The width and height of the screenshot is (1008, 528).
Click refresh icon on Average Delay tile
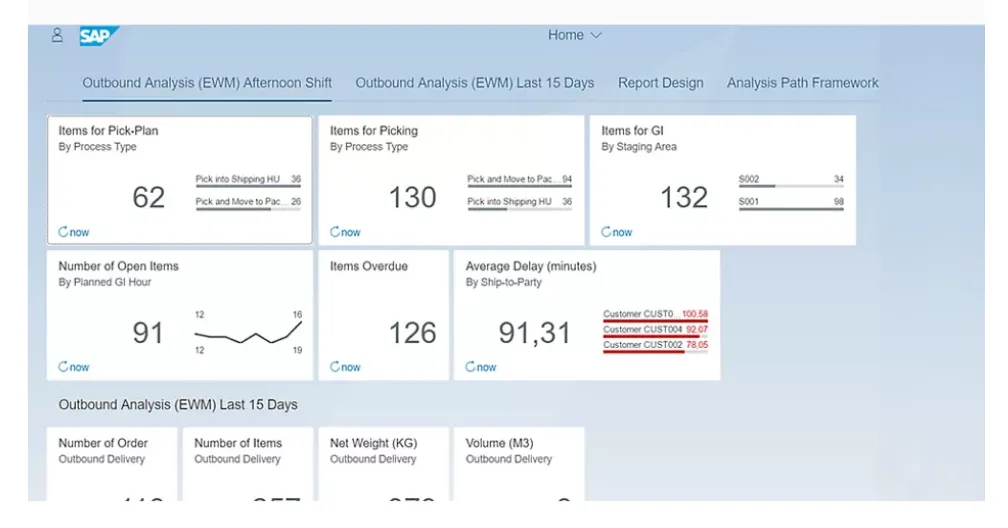point(471,367)
